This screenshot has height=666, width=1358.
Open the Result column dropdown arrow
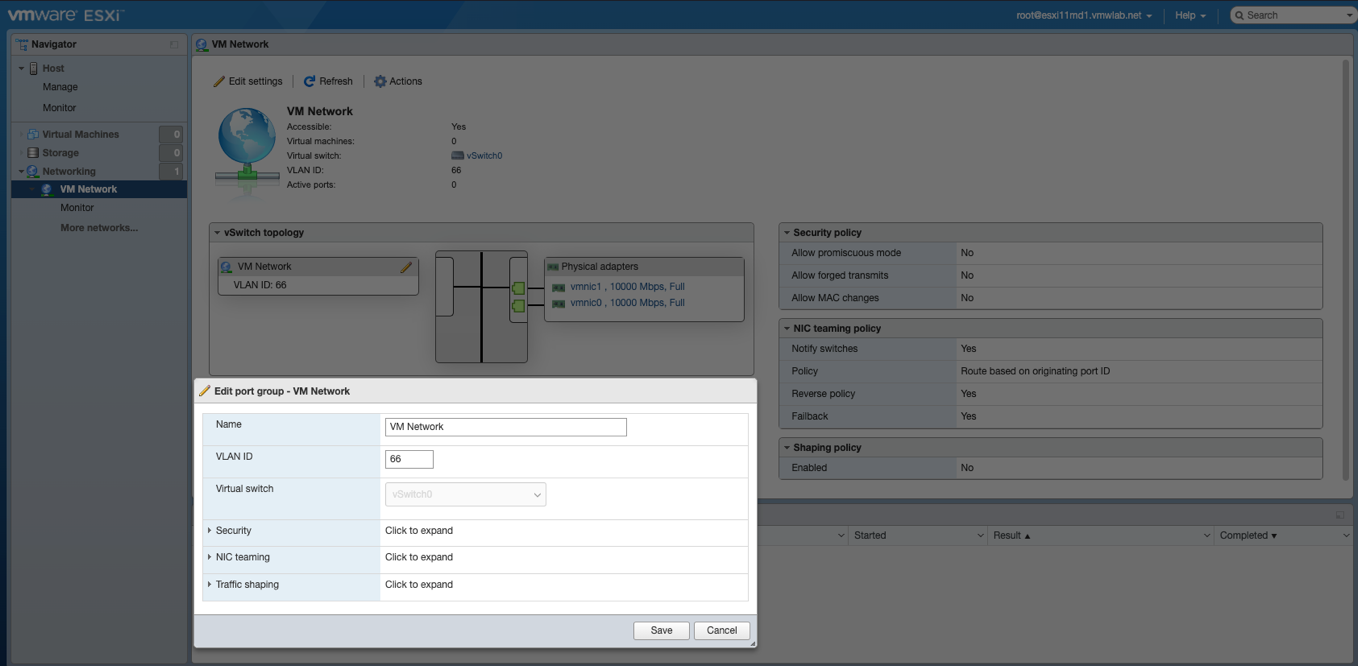click(x=1206, y=535)
